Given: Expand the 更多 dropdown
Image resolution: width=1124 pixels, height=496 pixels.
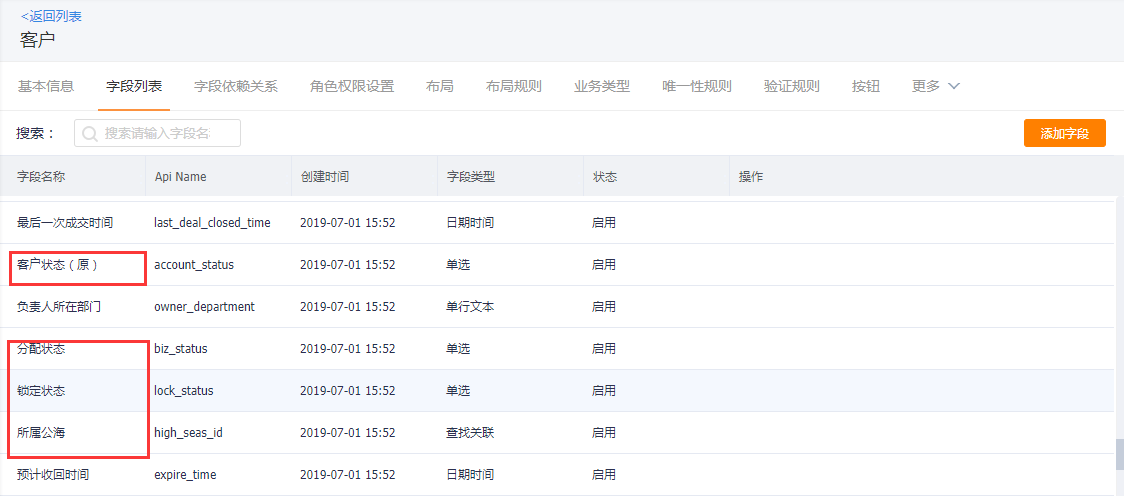Looking at the screenshot, I should pos(936,86).
